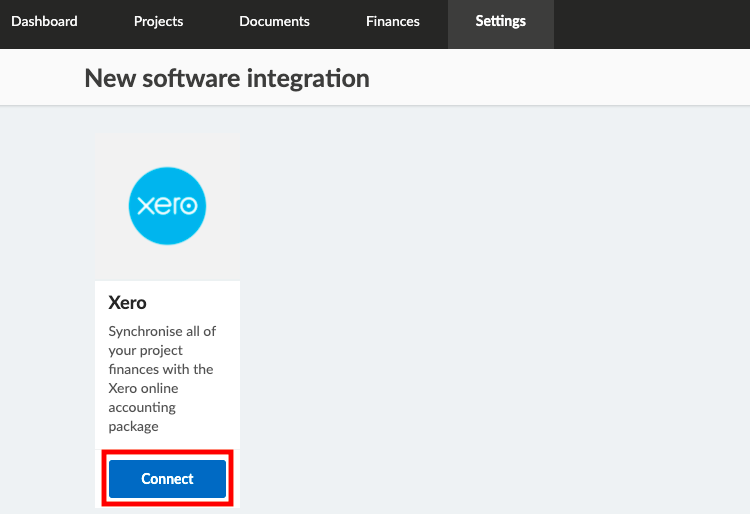
Task: Click the 'finances with the' description line
Action: click(x=161, y=369)
